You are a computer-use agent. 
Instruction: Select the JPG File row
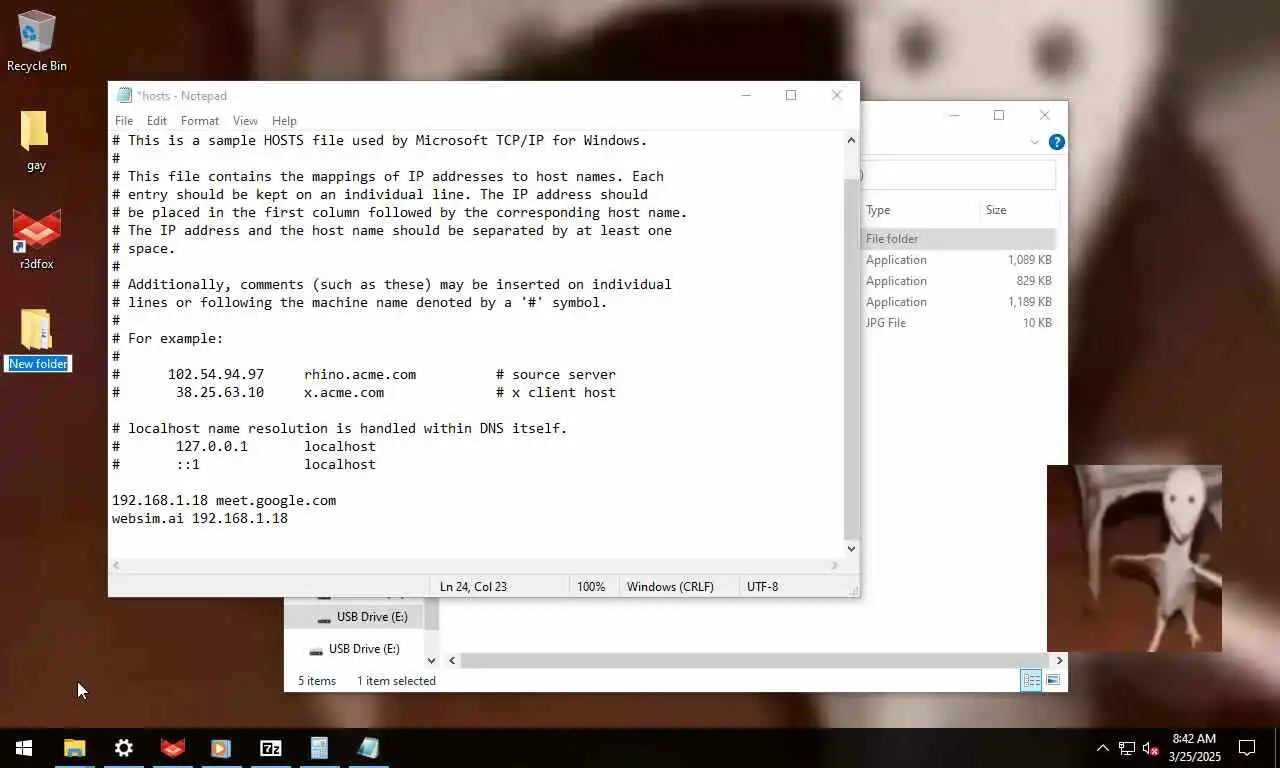click(958, 323)
